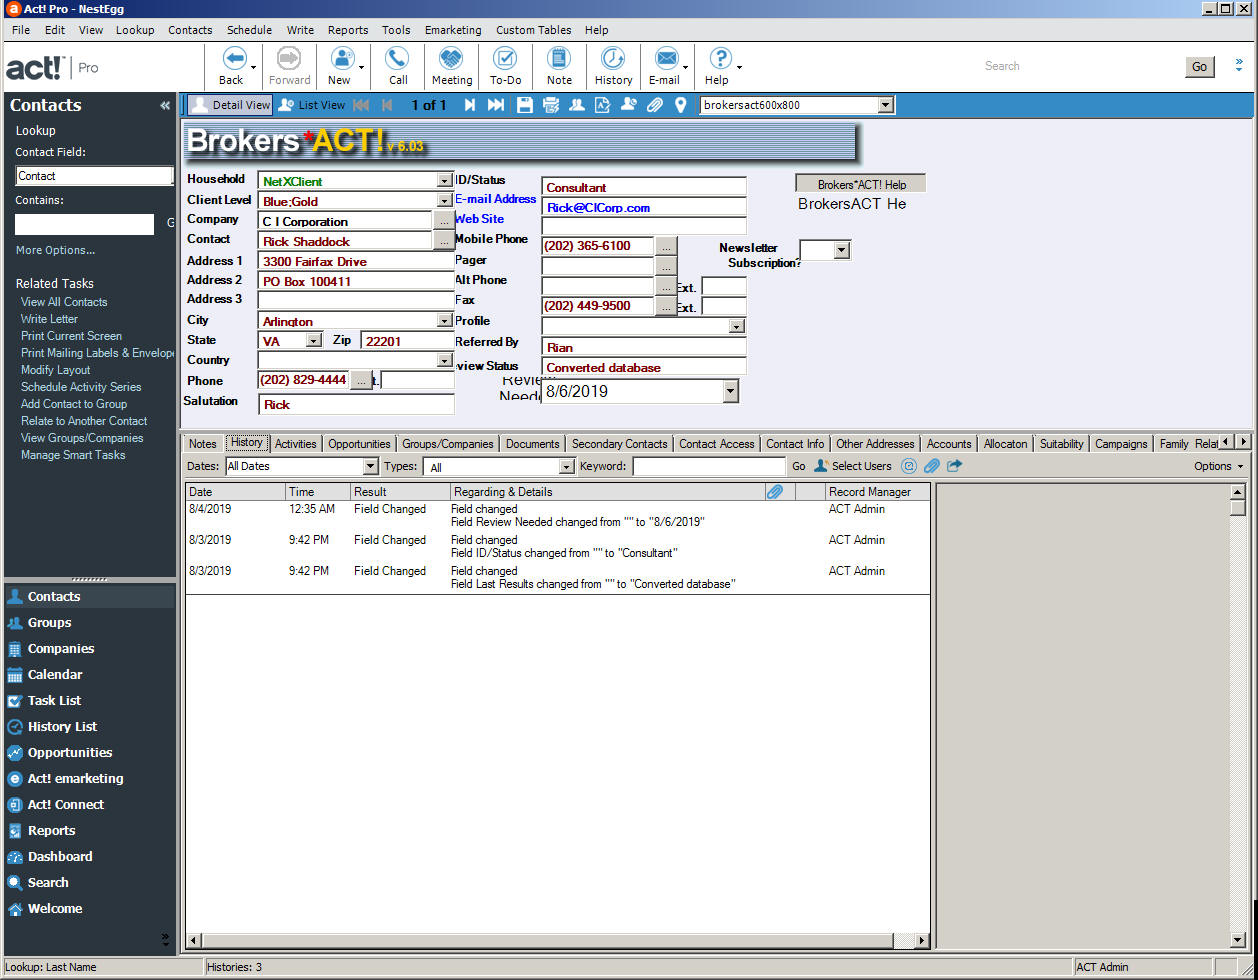Switch to Detail View
1258x980 pixels.
pyautogui.click(x=230, y=105)
